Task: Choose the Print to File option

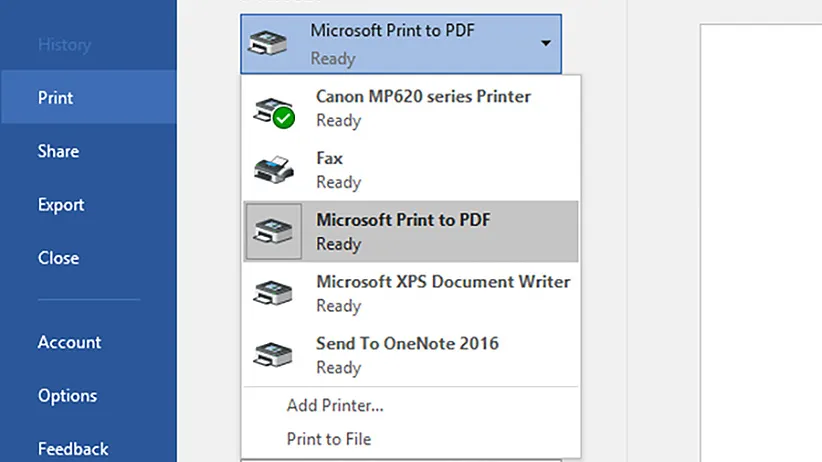Action: [x=329, y=438]
